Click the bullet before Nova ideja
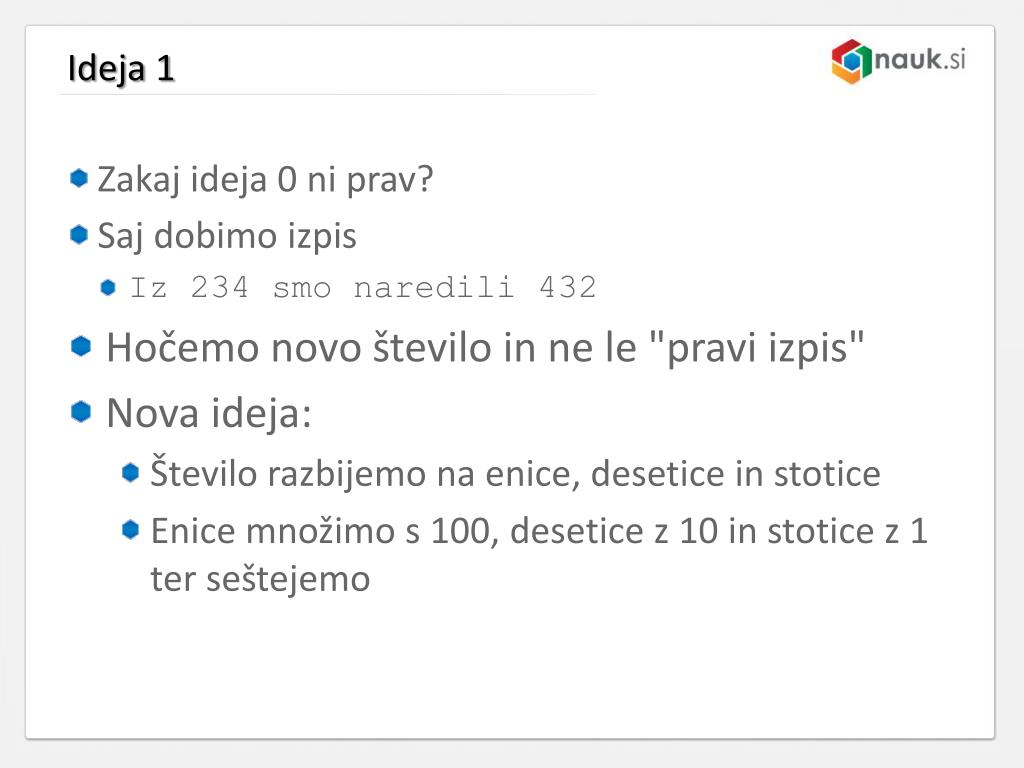The height and width of the screenshot is (768, 1024). click(81, 411)
